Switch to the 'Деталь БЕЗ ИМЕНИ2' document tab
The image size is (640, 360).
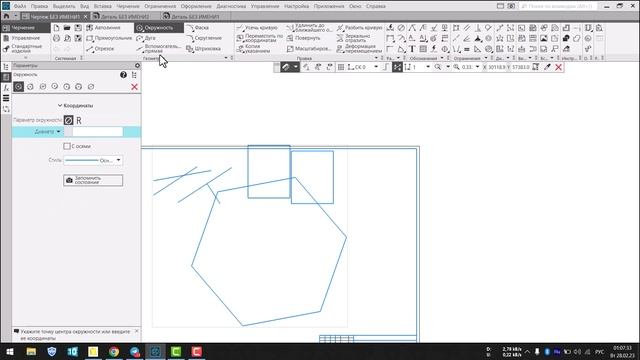124,16
